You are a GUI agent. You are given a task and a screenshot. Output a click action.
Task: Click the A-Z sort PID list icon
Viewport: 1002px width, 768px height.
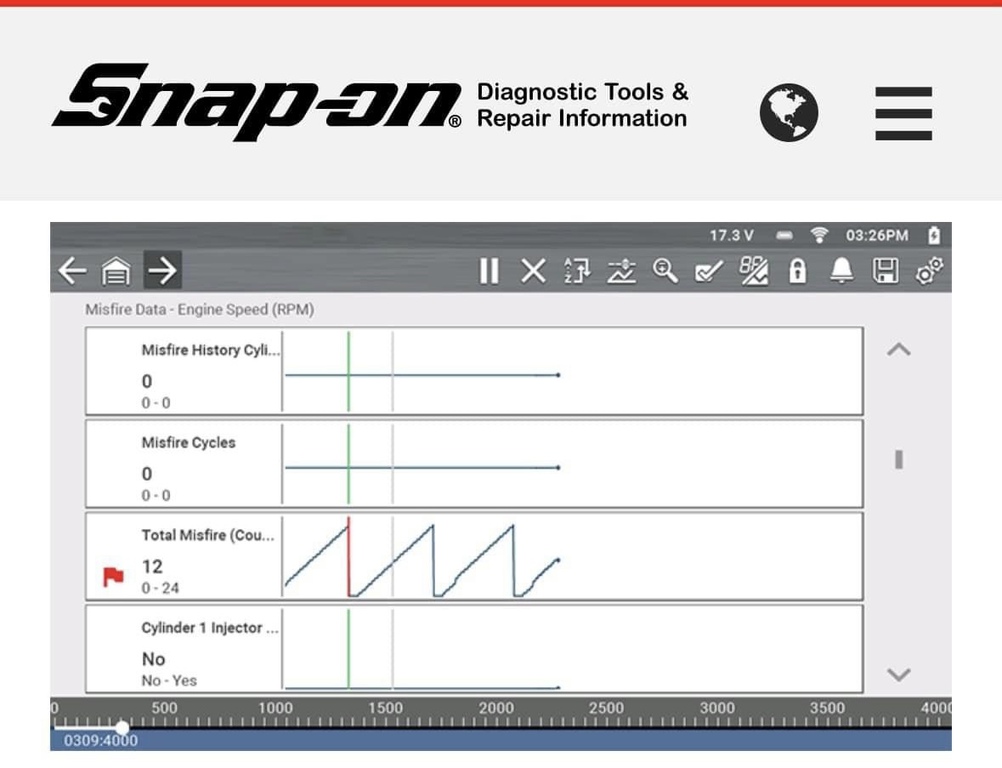point(578,271)
